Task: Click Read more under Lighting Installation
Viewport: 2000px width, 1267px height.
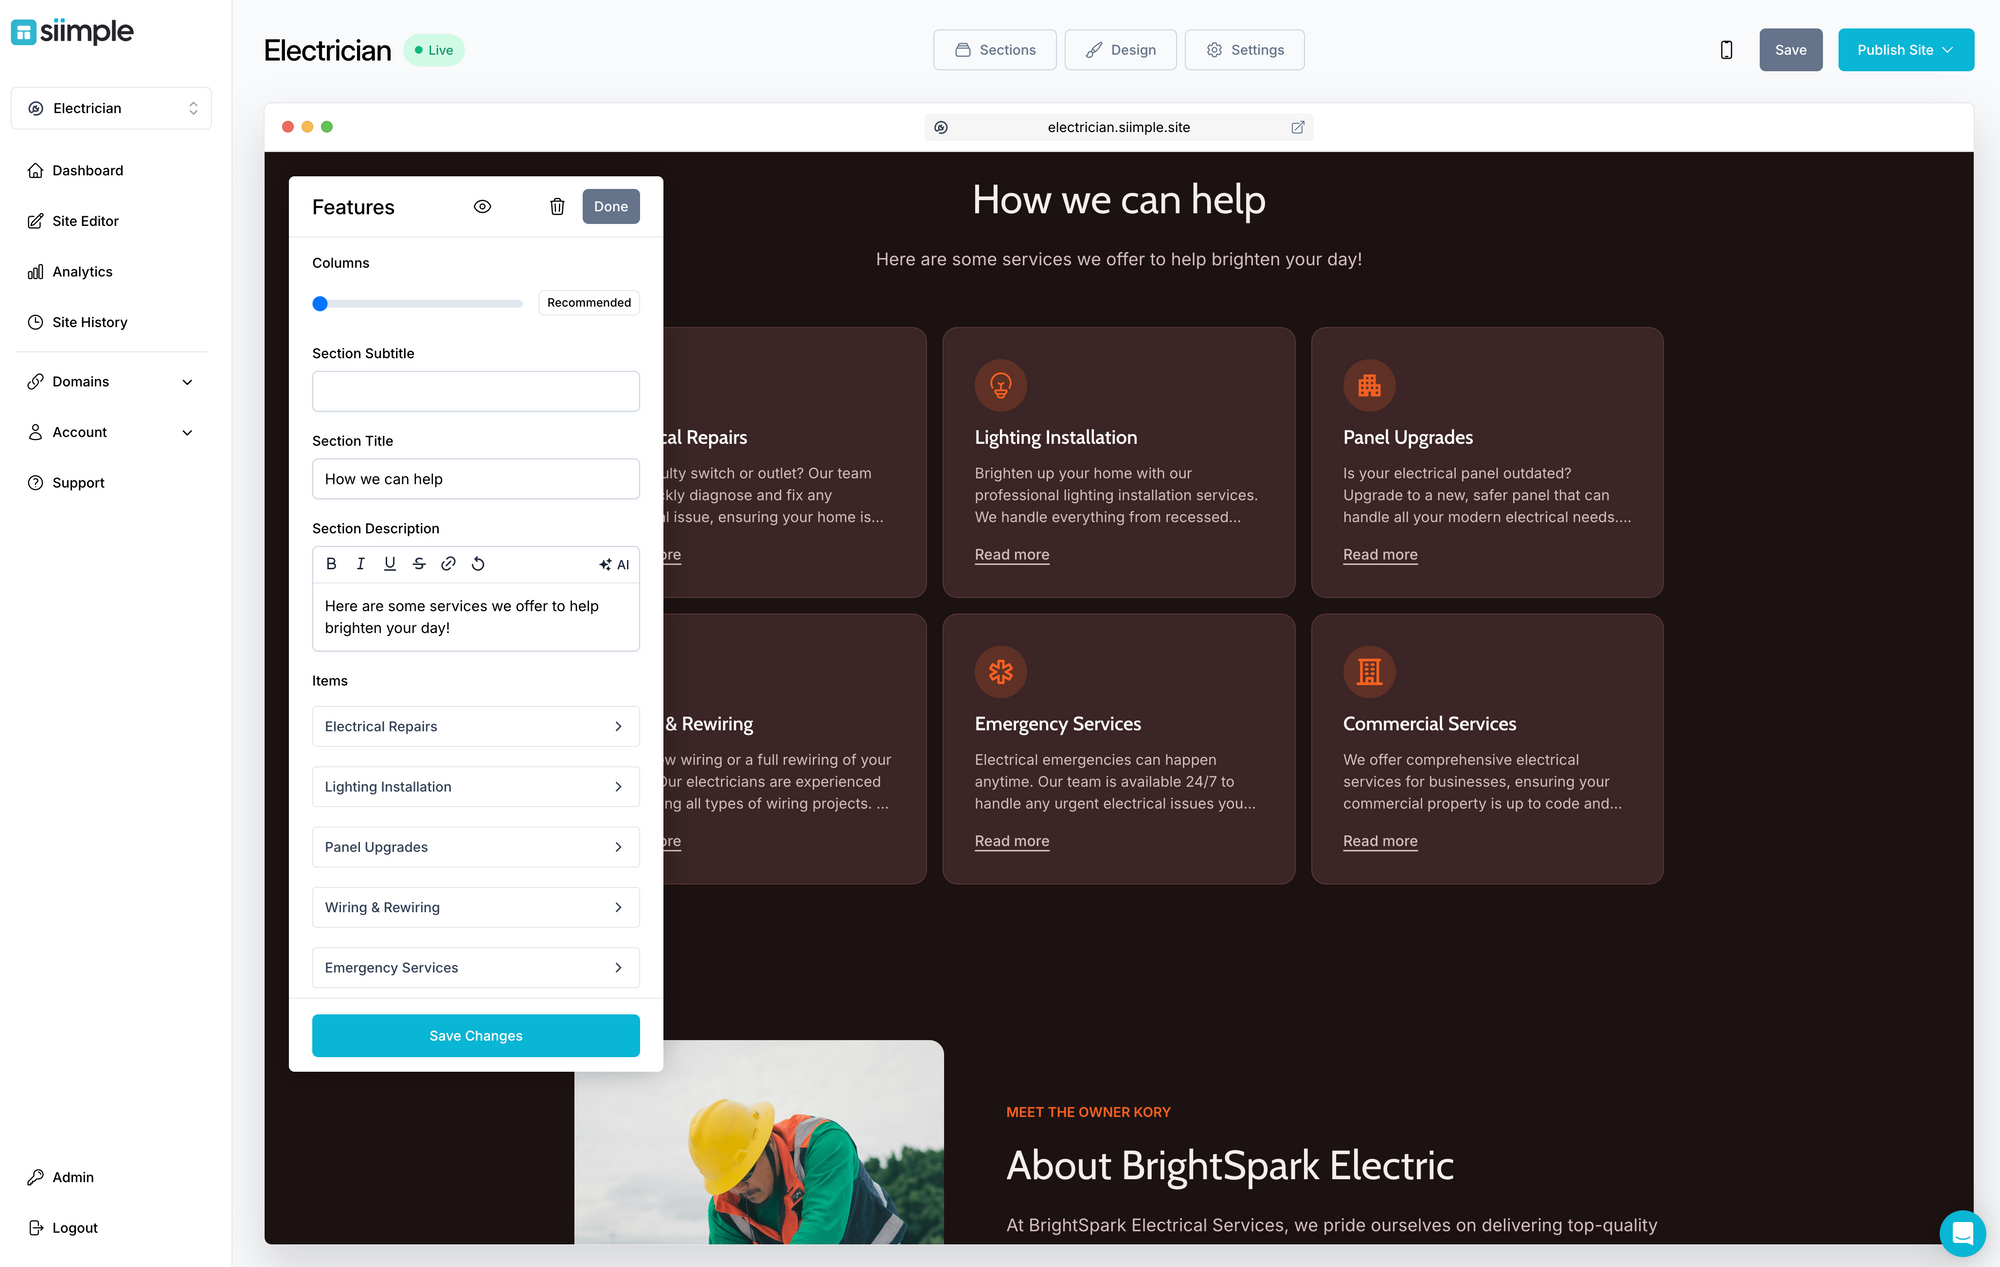Action: [x=1012, y=555]
